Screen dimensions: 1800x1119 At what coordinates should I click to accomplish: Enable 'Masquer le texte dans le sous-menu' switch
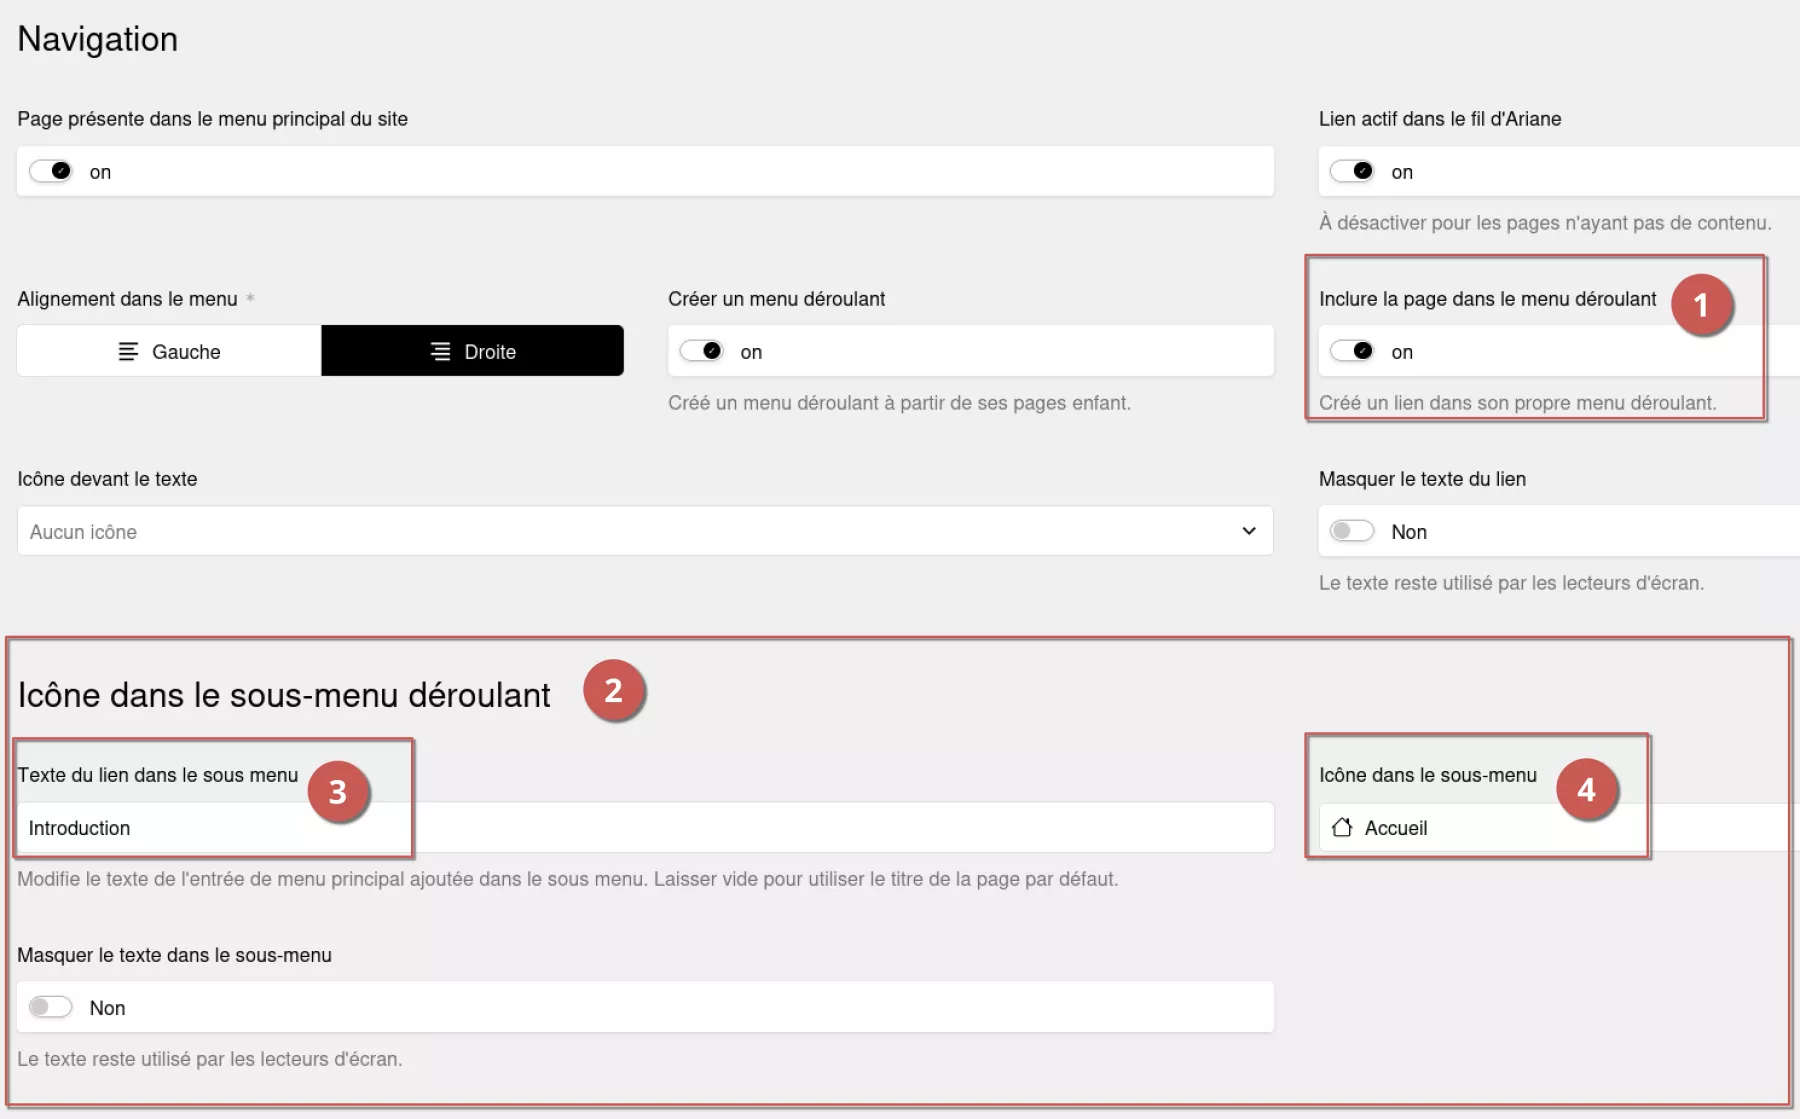(51, 1007)
